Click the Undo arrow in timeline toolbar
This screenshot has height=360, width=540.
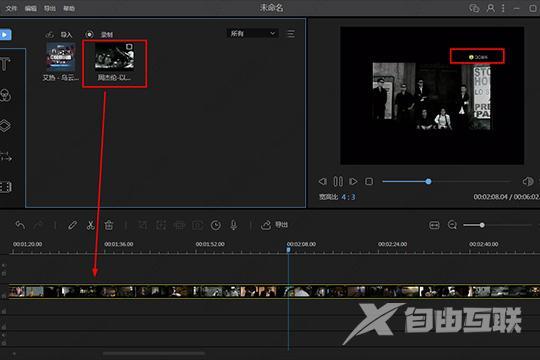[20, 225]
